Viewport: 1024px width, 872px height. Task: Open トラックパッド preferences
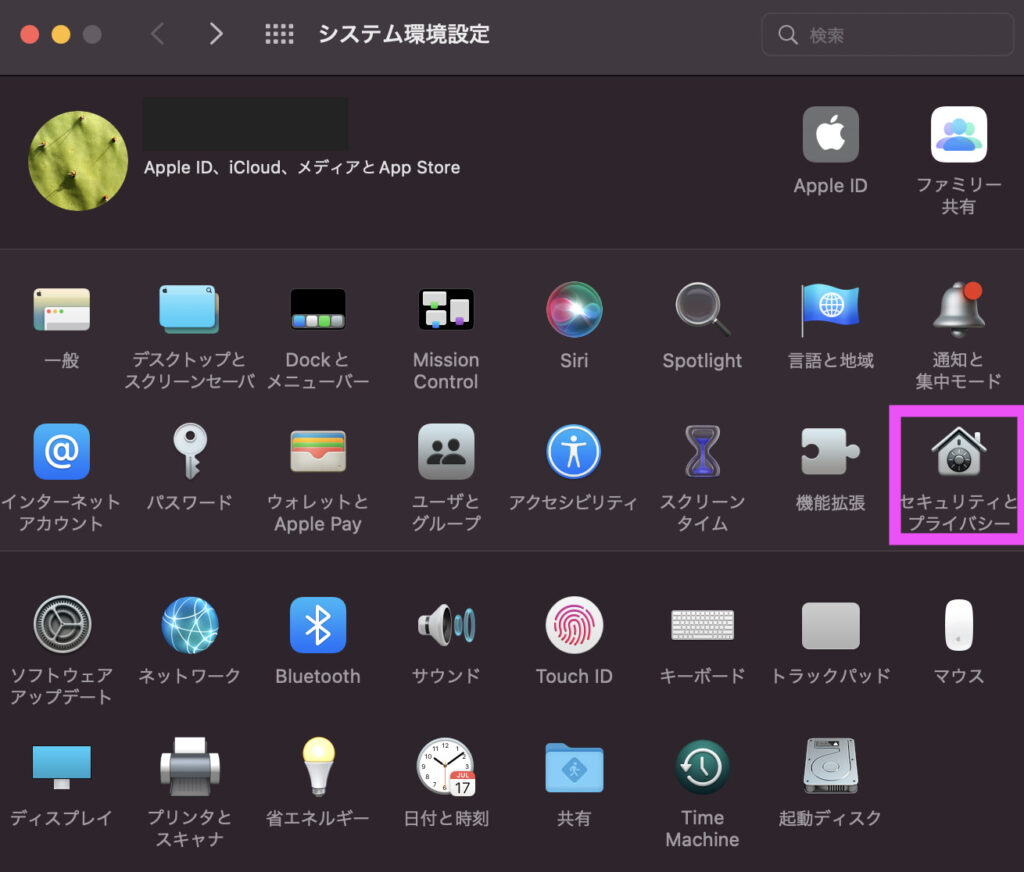pyautogui.click(x=830, y=625)
